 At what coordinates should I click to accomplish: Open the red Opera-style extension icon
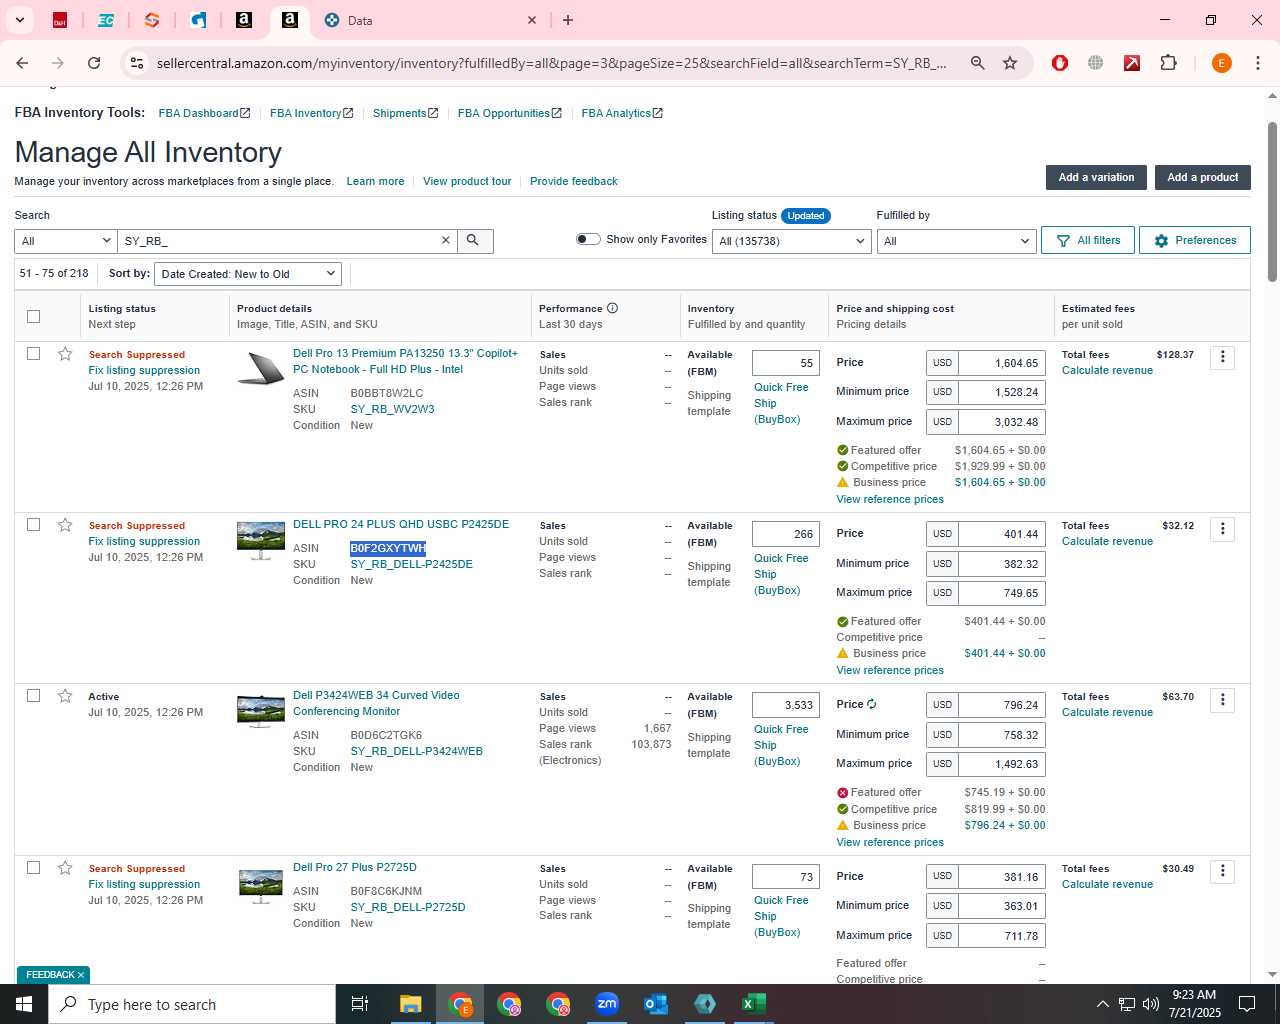1060,63
